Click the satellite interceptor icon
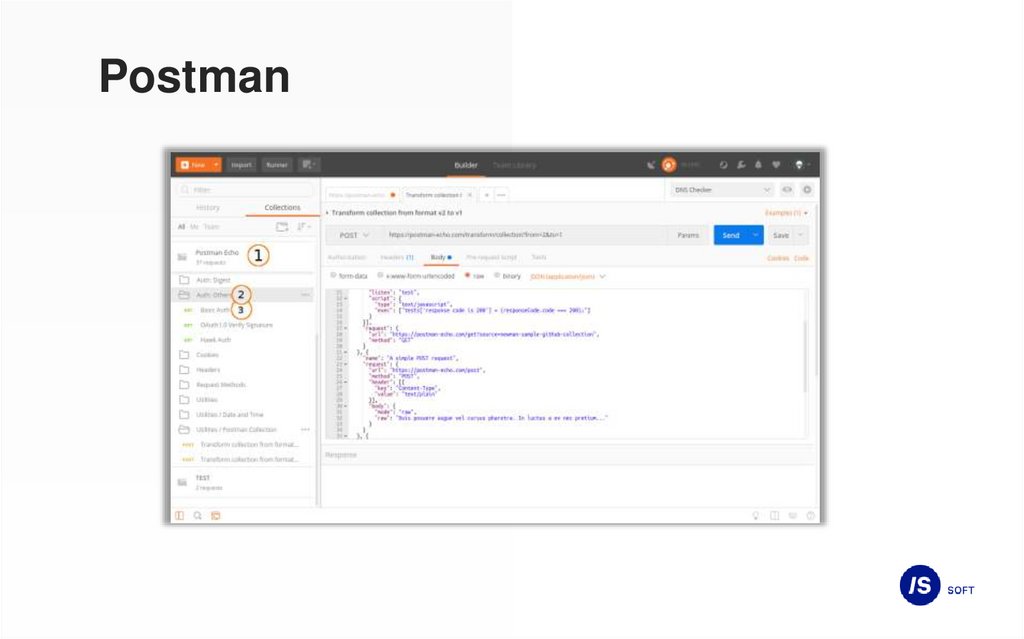The height and width of the screenshot is (639, 1024). [651, 165]
